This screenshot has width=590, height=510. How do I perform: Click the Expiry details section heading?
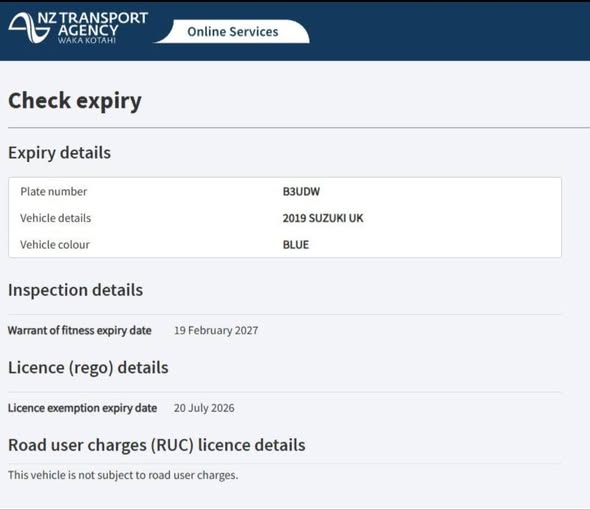coord(59,153)
